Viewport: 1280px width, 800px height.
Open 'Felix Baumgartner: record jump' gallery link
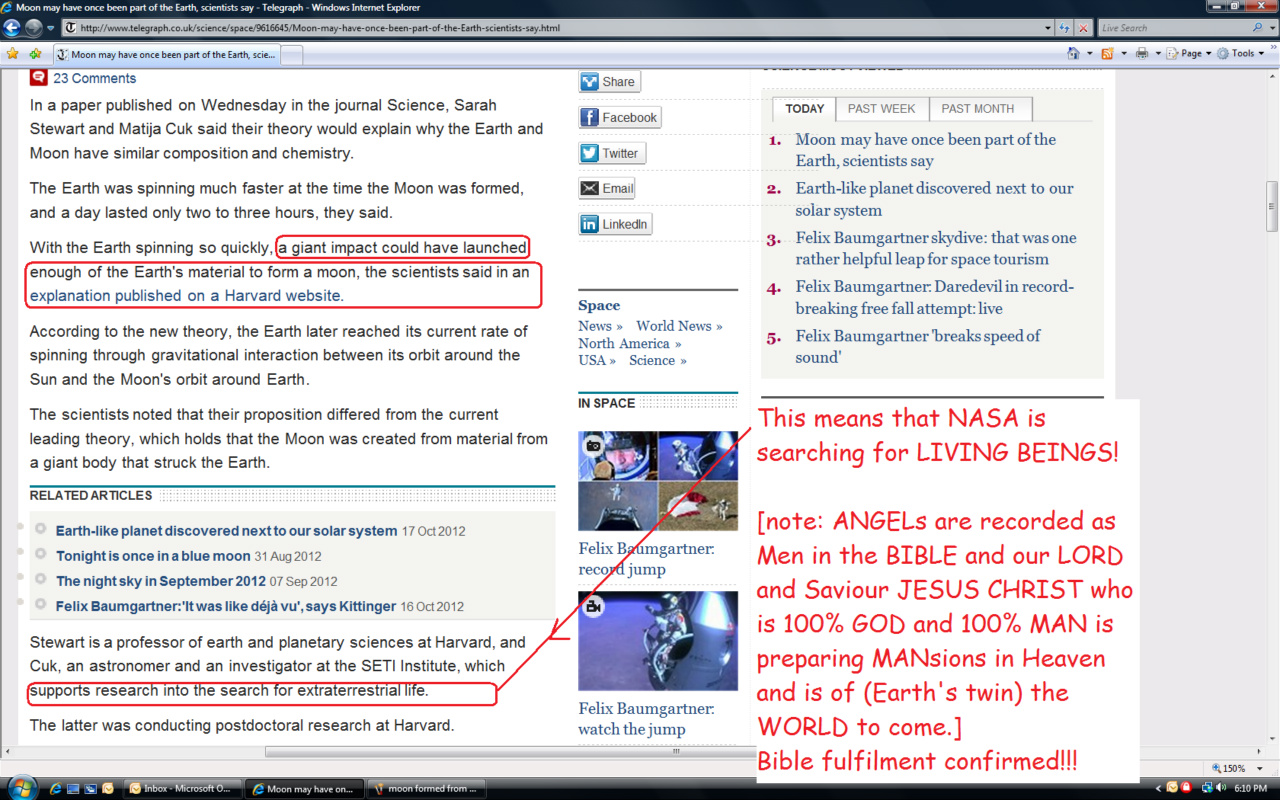pyautogui.click(x=646, y=559)
